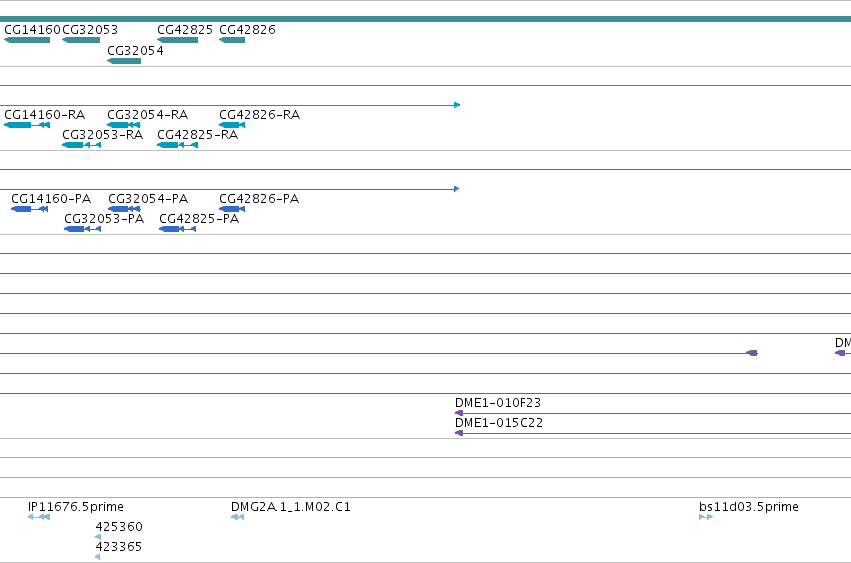Click the 423365 feature arrow

[x=98, y=557]
